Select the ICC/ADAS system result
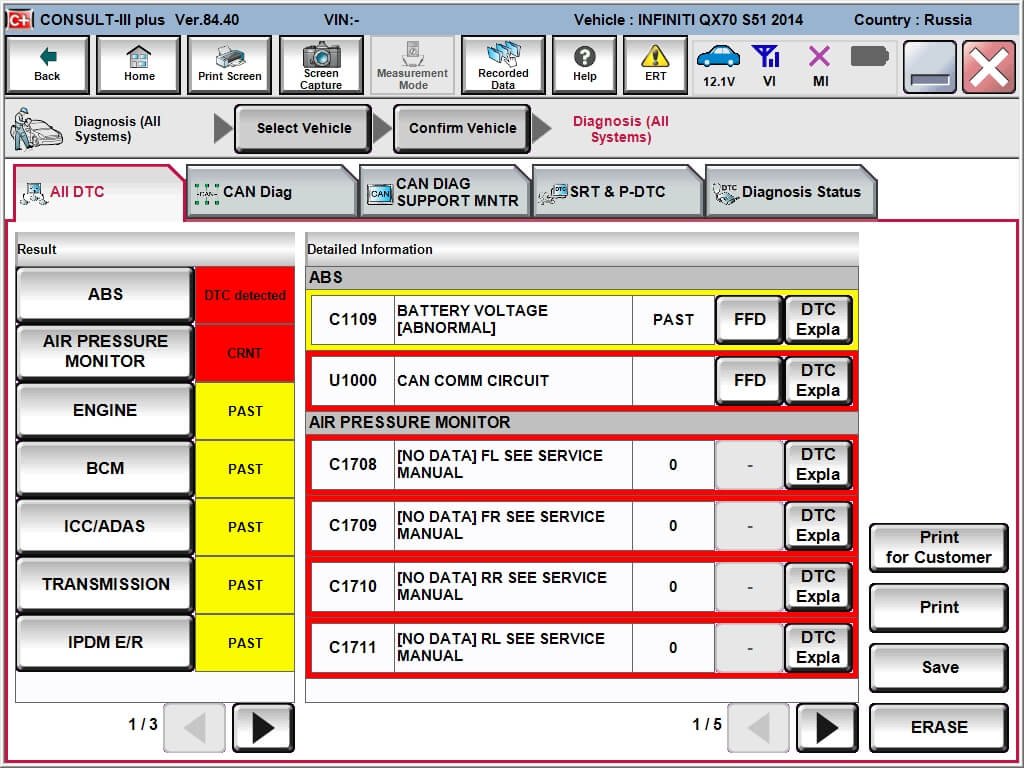The image size is (1024, 768). [105, 526]
